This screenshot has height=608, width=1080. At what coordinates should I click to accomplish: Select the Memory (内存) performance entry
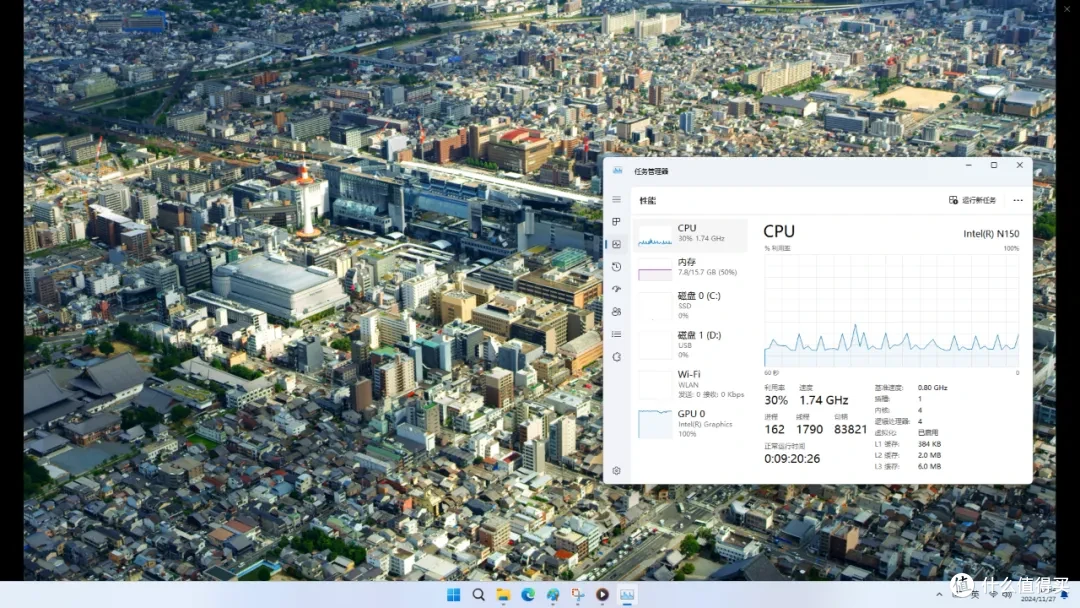point(690,268)
